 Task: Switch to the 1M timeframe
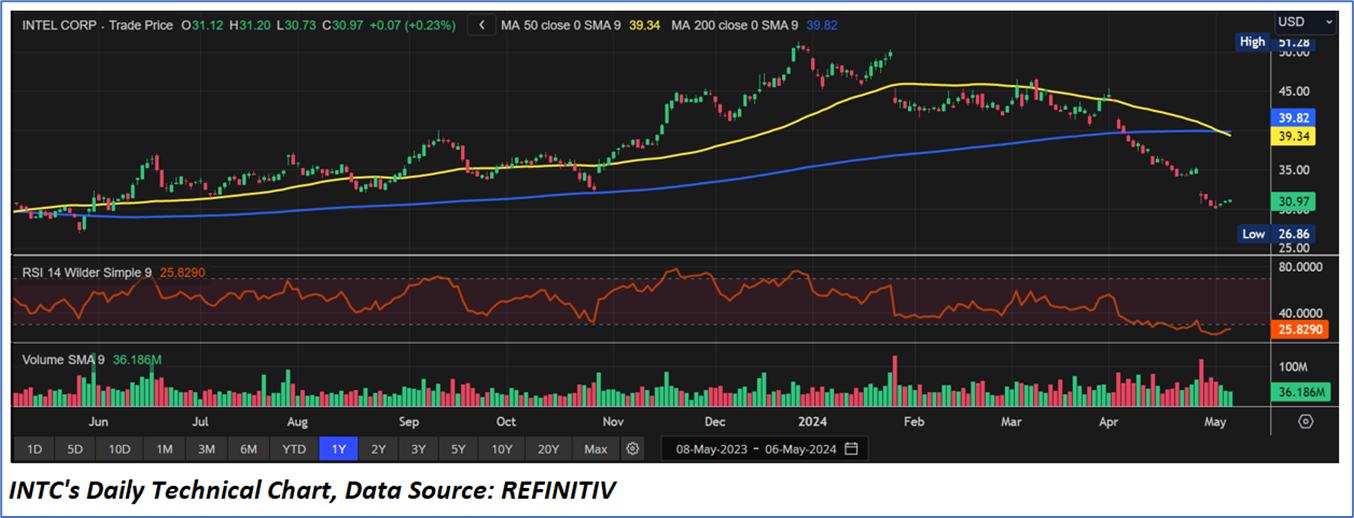[164, 449]
